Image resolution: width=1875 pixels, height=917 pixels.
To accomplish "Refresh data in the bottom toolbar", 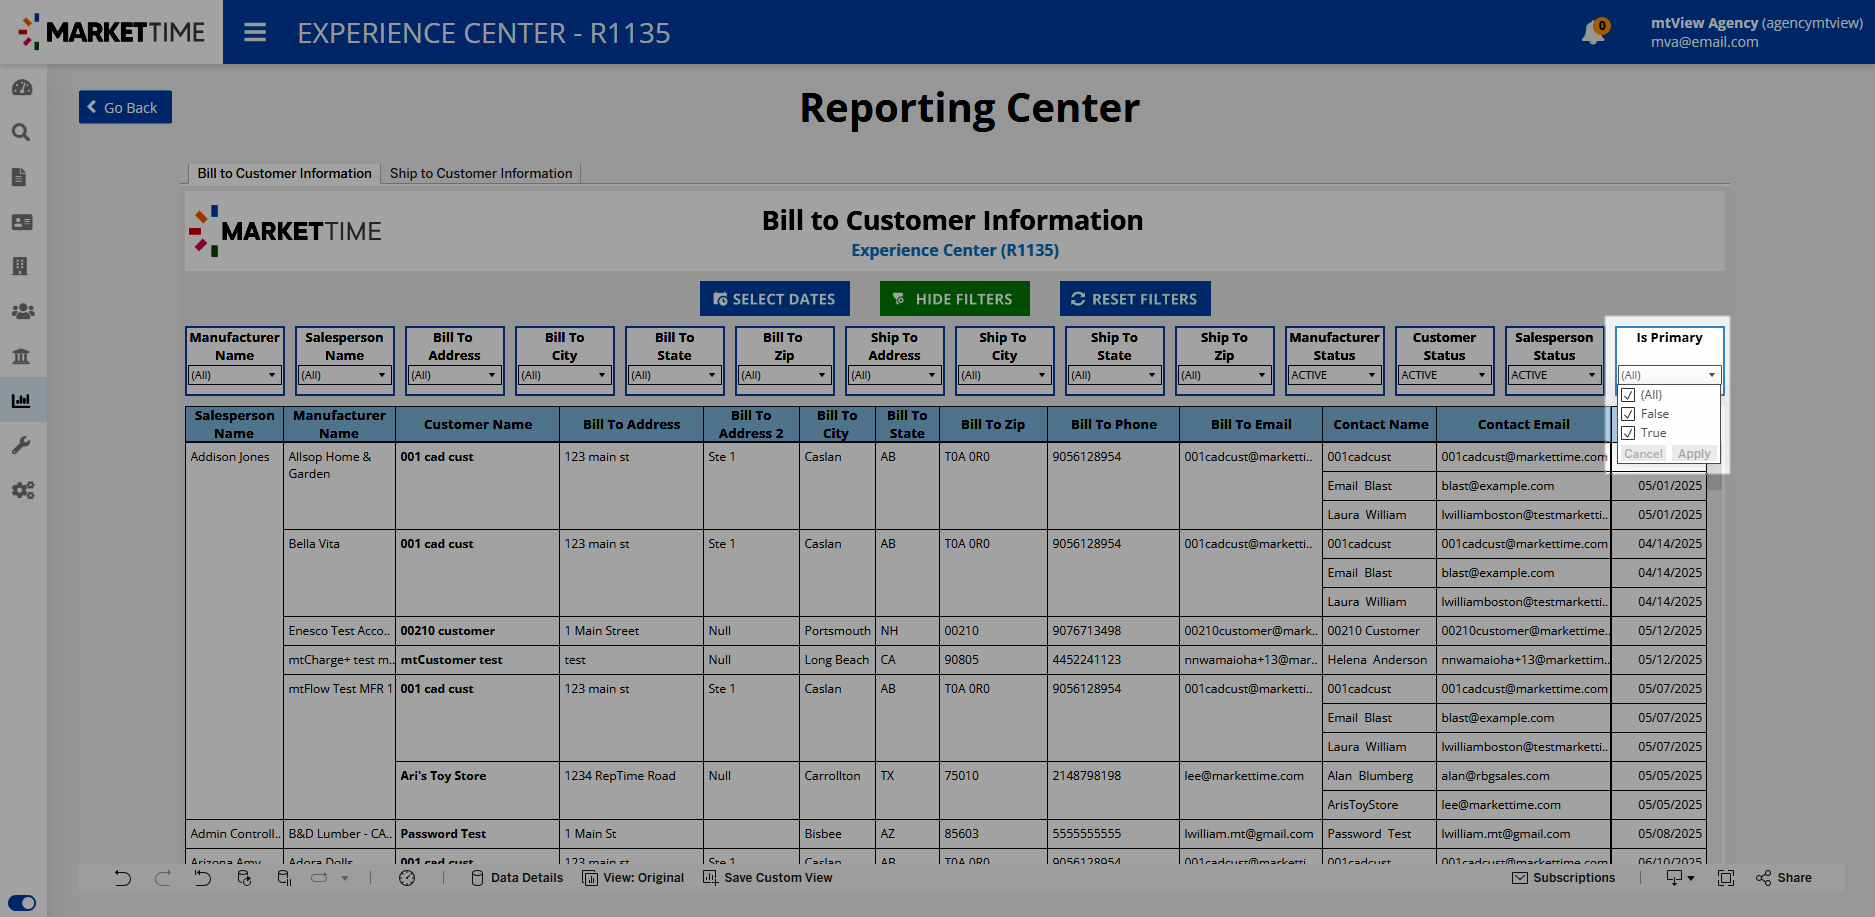I will [x=244, y=878].
